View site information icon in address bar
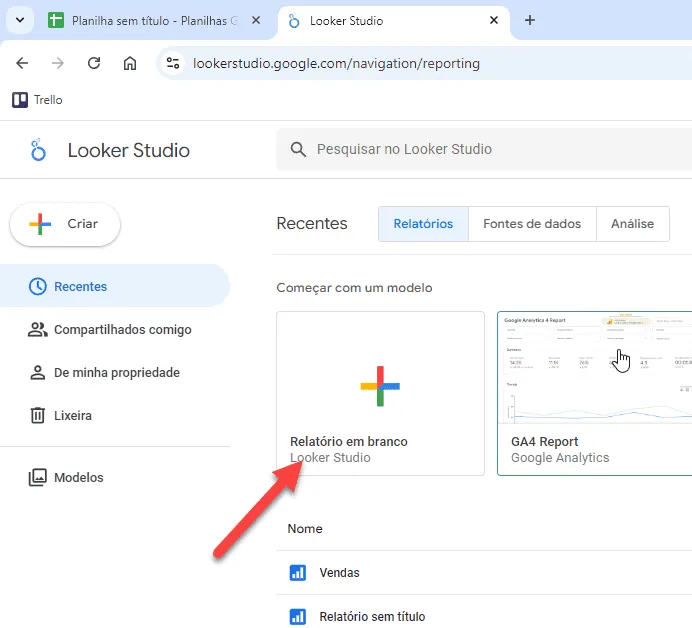Image resolution: width=692 pixels, height=628 pixels. (x=173, y=64)
